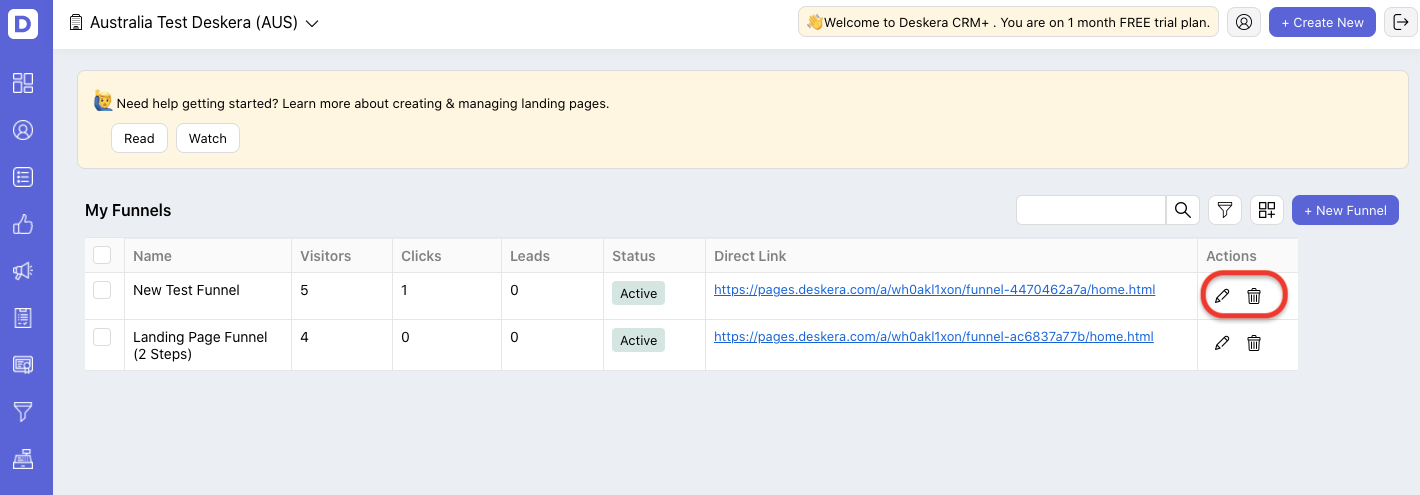Open the thumbs-up deals sidebar icon
The image size is (1420, 495).
pos(23,224)
